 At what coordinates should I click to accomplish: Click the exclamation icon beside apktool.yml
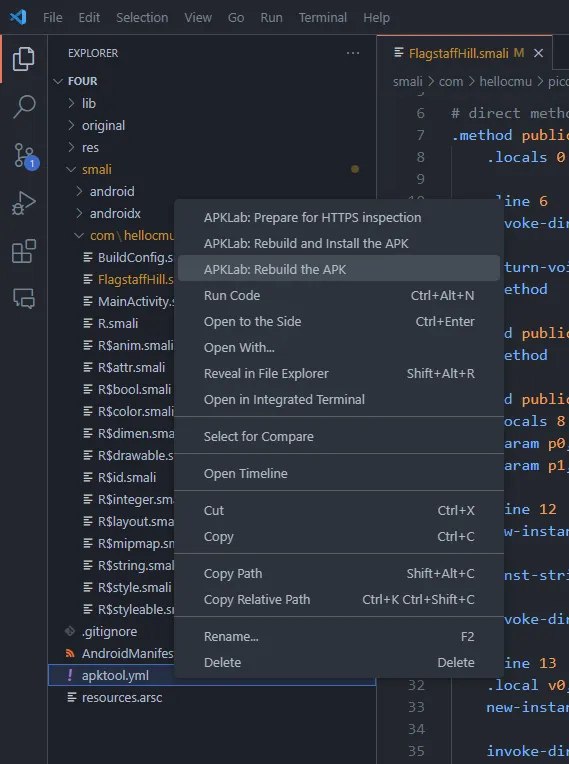[70, 675]
